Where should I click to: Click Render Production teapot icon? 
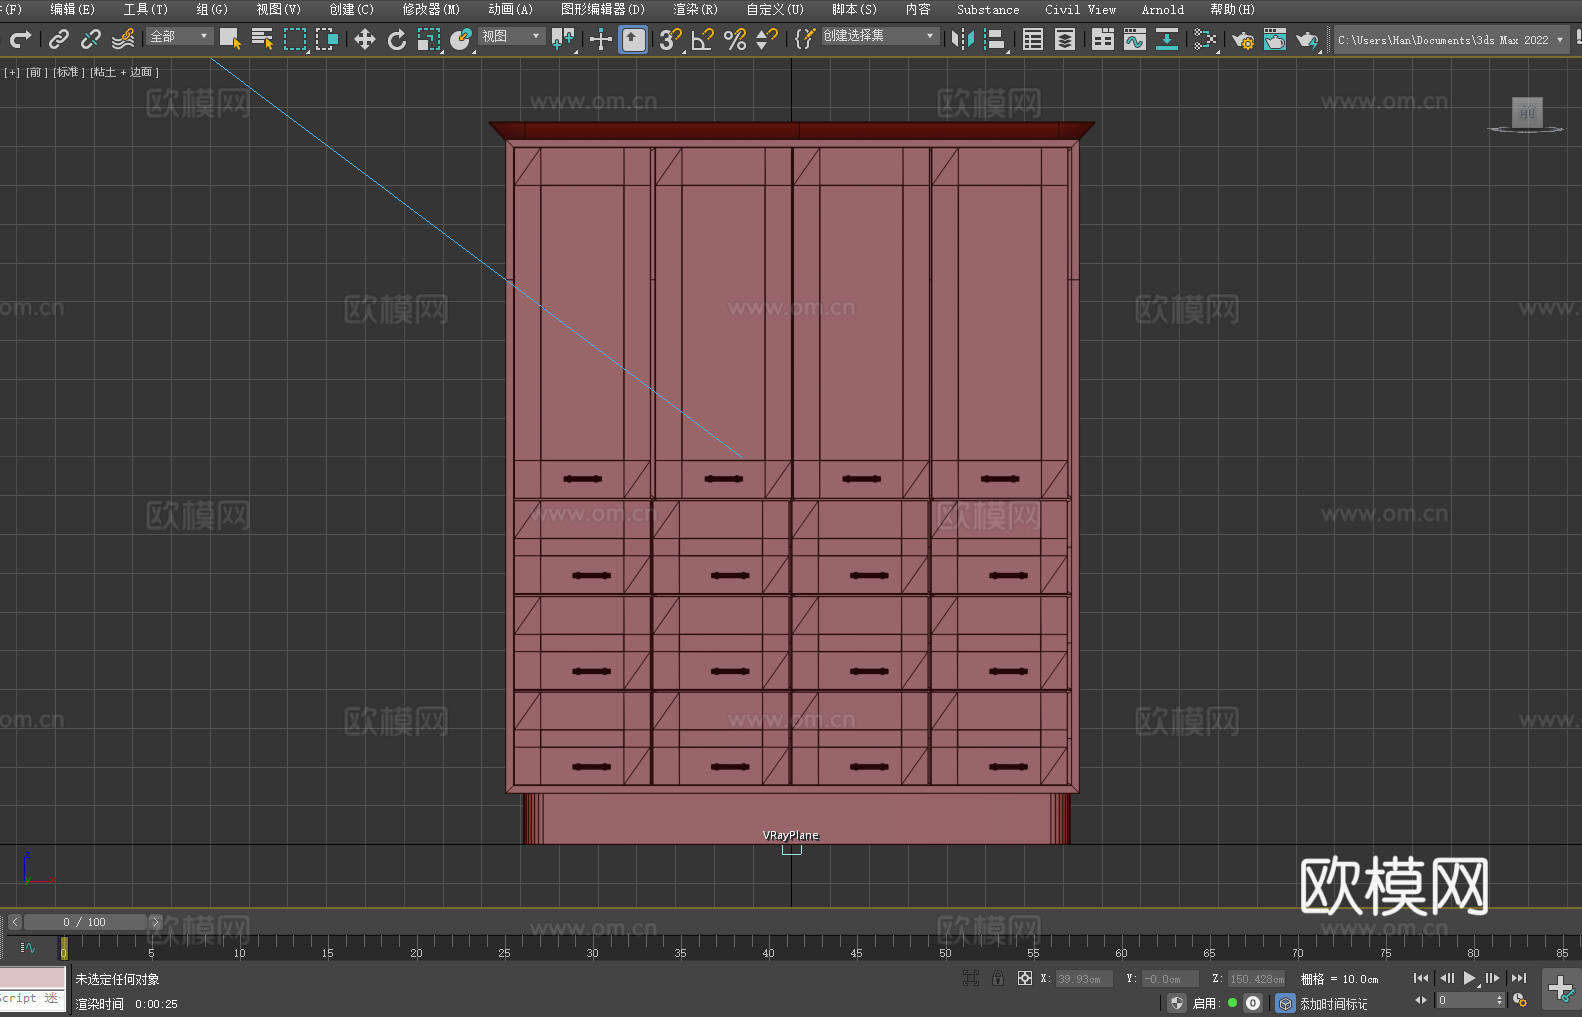click(x=1307, y=39)
